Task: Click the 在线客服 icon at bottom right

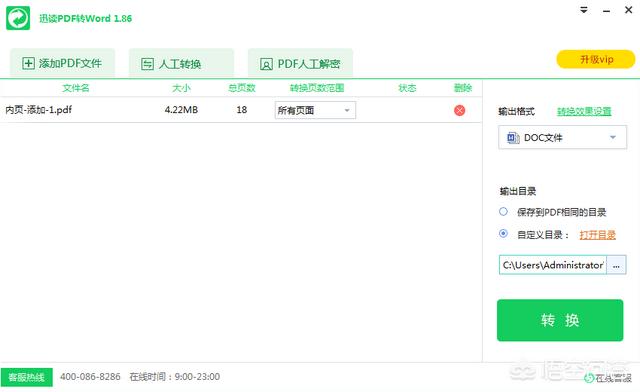Action: tap(589, 378)
